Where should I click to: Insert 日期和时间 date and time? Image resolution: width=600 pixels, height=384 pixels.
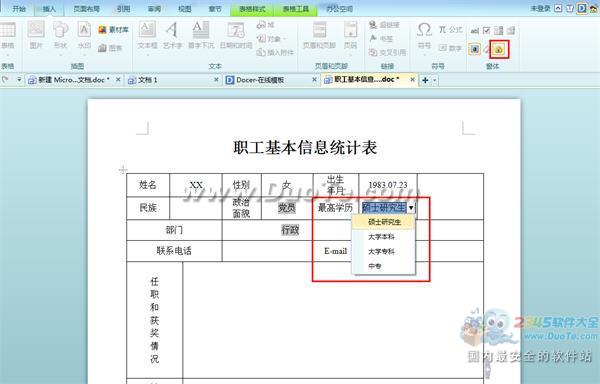pos(236,35)
